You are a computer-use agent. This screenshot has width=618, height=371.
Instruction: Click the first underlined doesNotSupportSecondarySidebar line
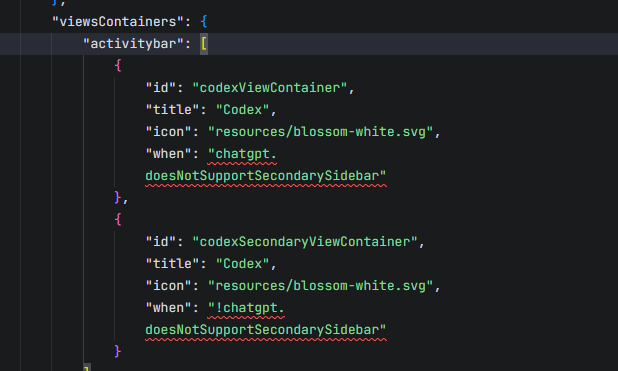tap(266, 176)
